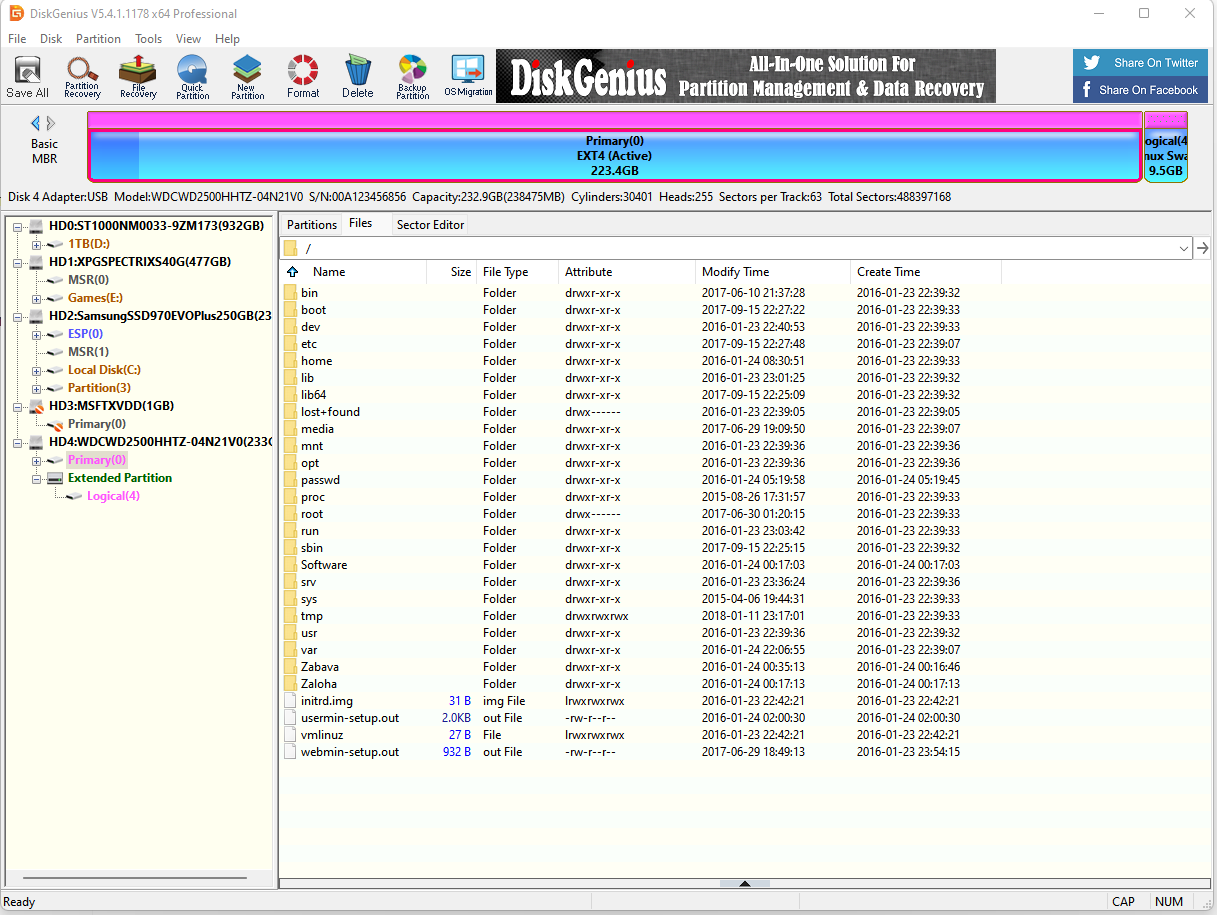Create a New Partition from the toolbar

point(248,76)
